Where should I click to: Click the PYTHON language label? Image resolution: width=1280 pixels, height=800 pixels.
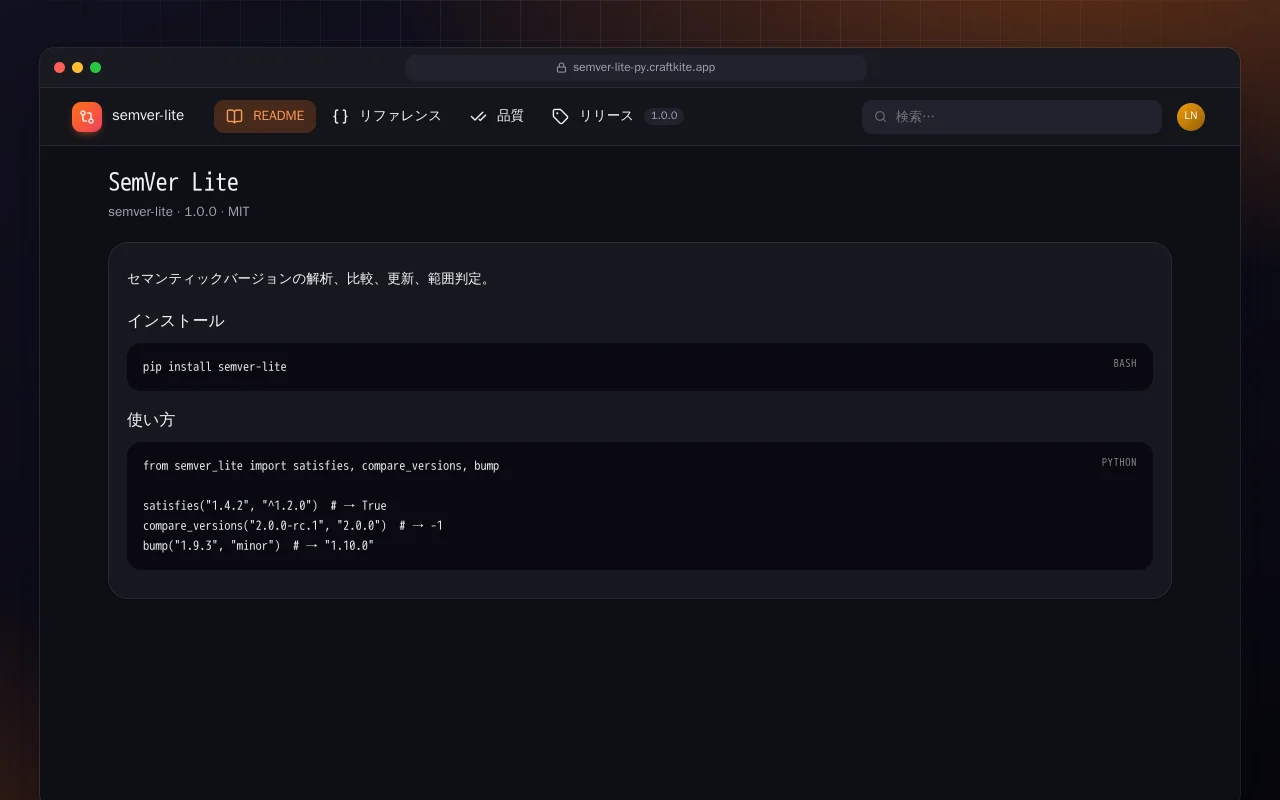(x=1119, y=463)
